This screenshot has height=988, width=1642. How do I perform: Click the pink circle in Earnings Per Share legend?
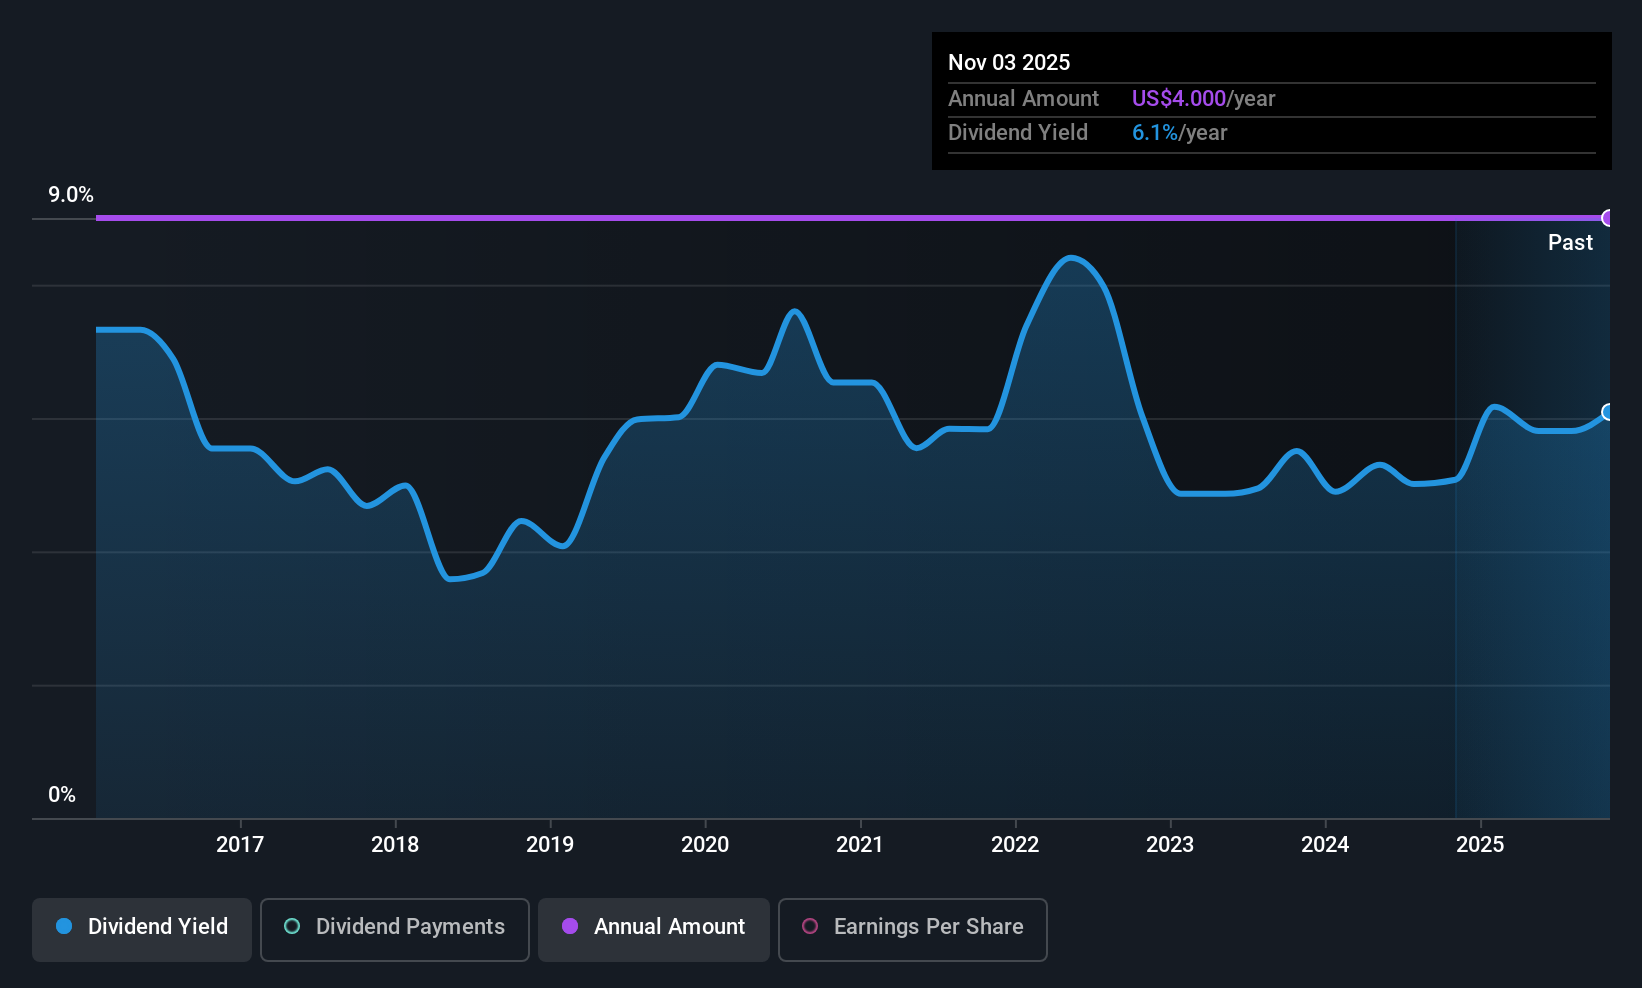coord(810,926)
